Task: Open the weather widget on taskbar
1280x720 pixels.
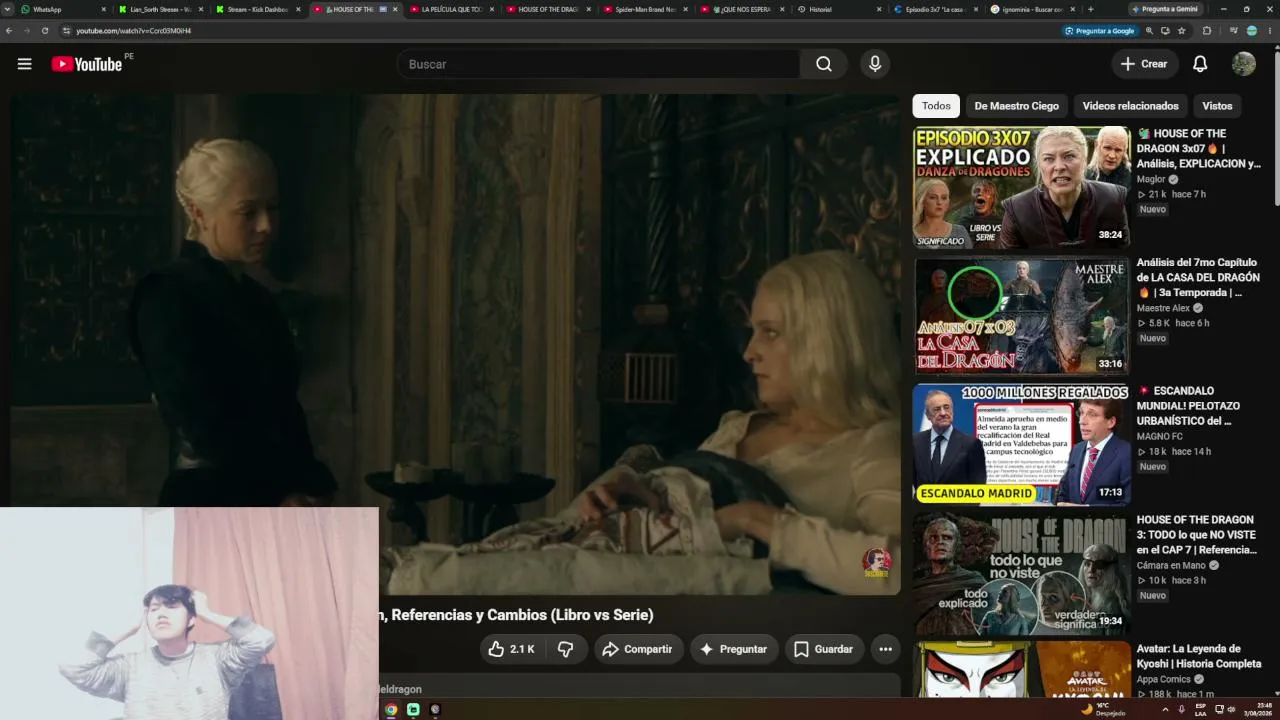Action: (x=1103, y=709)
